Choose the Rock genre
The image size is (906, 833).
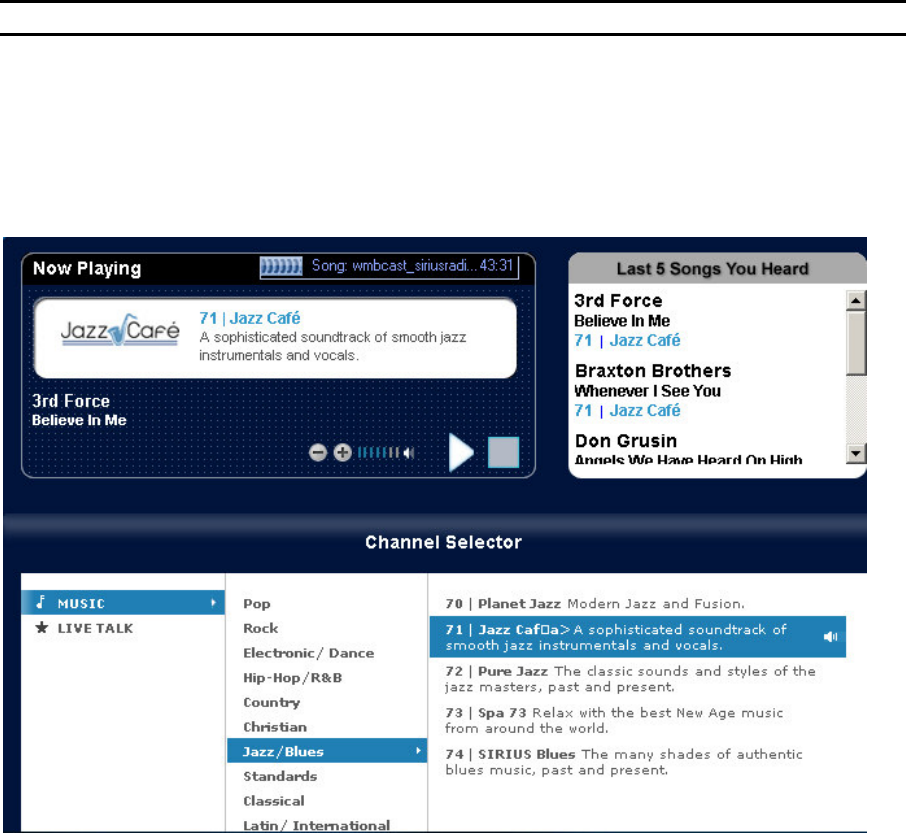(x=261, y=628)
